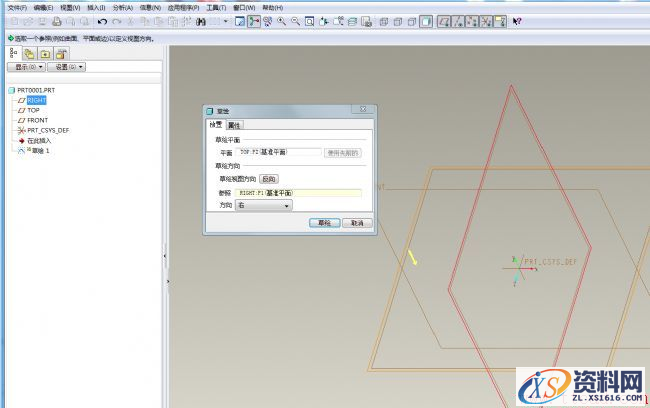This screenshot has height=408, width=650.
Task: Expand the 显示 dropdown in model tree
Action: click(x=27, y=67)
